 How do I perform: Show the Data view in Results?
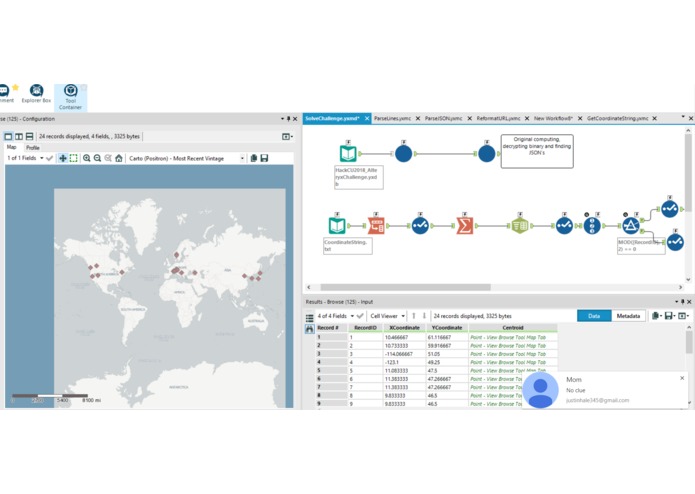pos(594,316)
